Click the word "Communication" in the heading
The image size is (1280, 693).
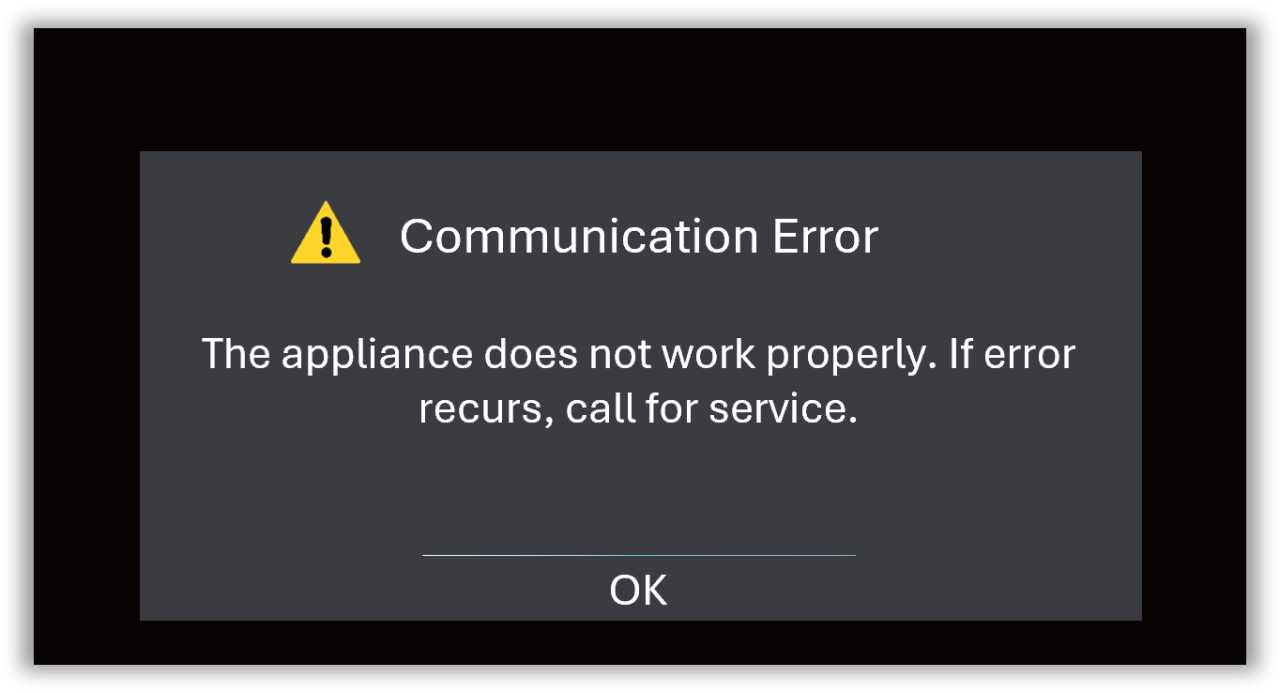tap(580, 237)
